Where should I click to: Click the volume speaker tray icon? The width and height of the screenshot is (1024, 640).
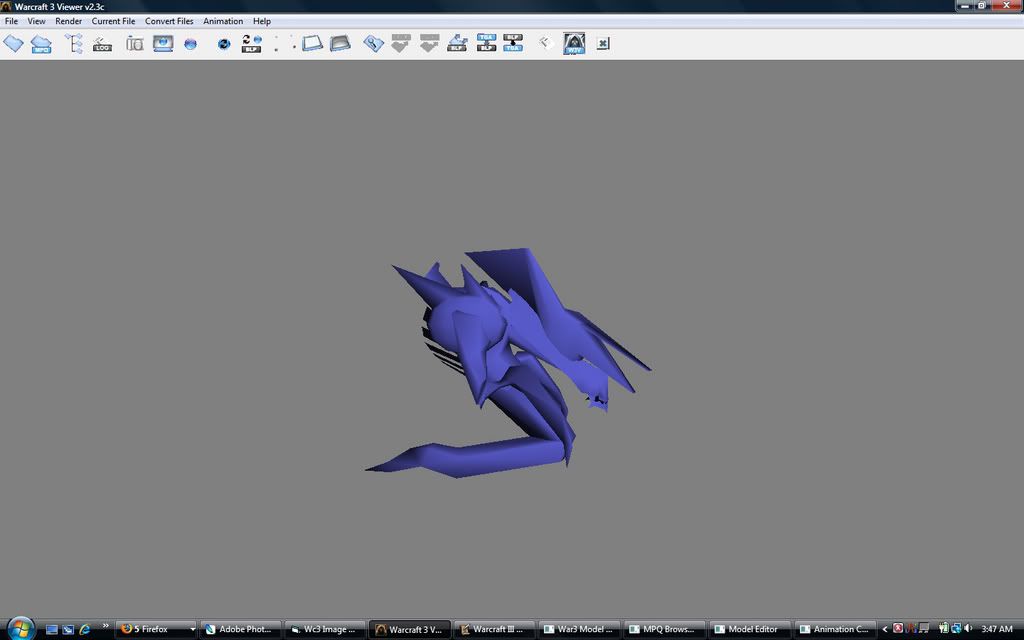(968, 629)
